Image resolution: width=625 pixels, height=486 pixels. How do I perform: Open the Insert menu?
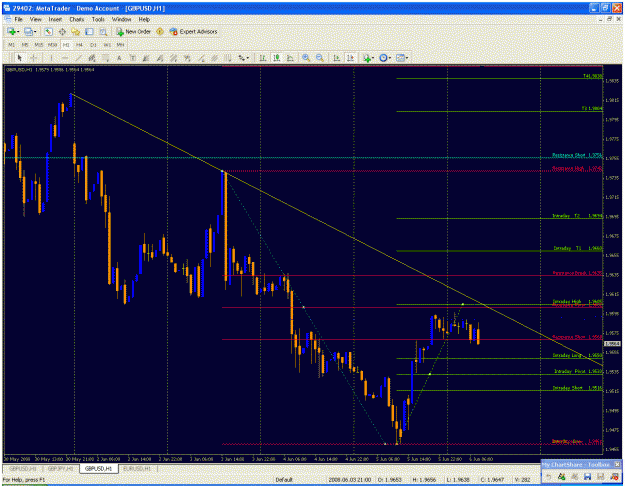55,19
